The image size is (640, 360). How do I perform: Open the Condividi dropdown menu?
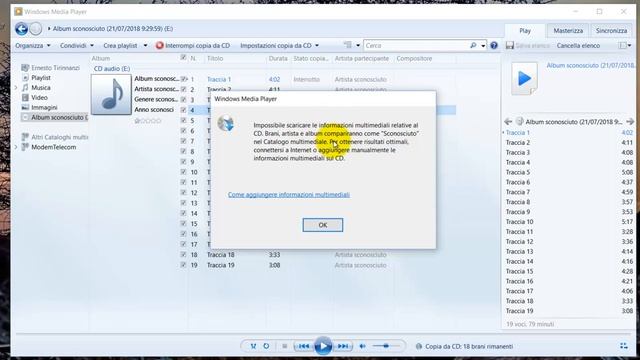[77, 45]
